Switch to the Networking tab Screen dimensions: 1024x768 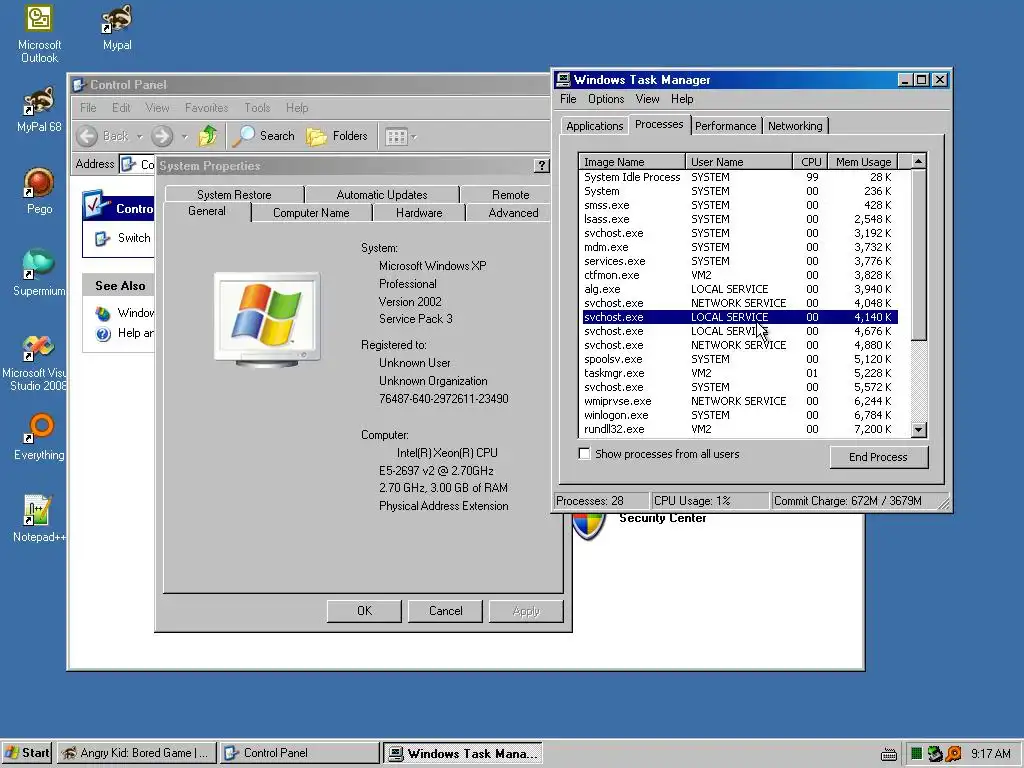[795, 126]
